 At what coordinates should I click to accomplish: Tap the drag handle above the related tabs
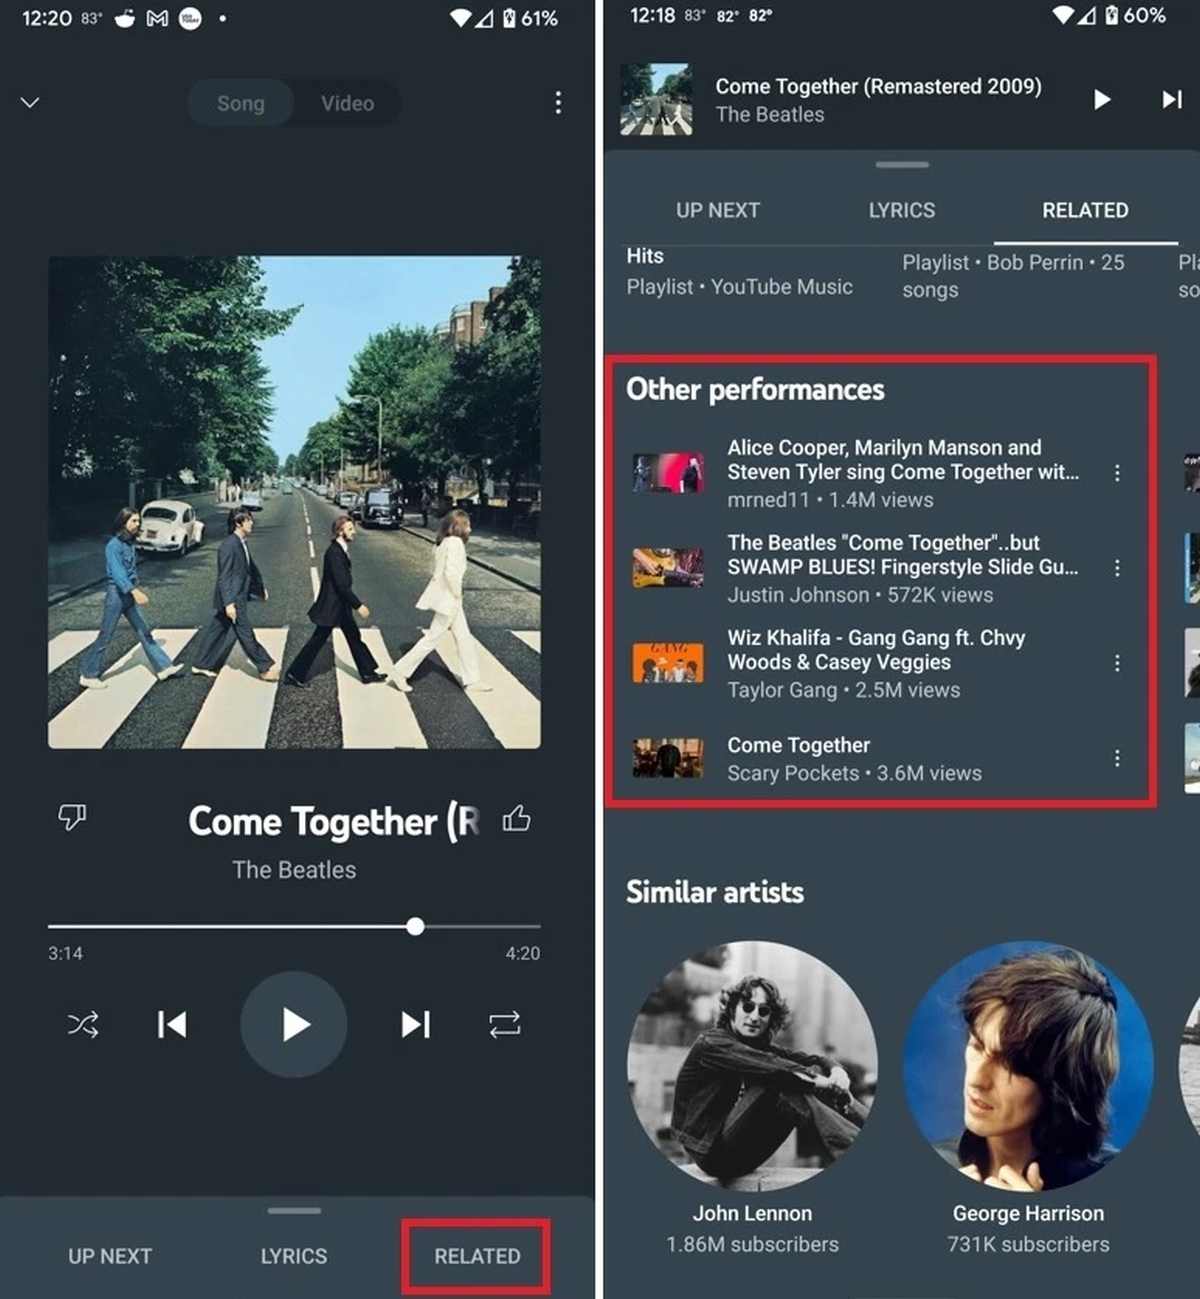[x=902, y=164]
